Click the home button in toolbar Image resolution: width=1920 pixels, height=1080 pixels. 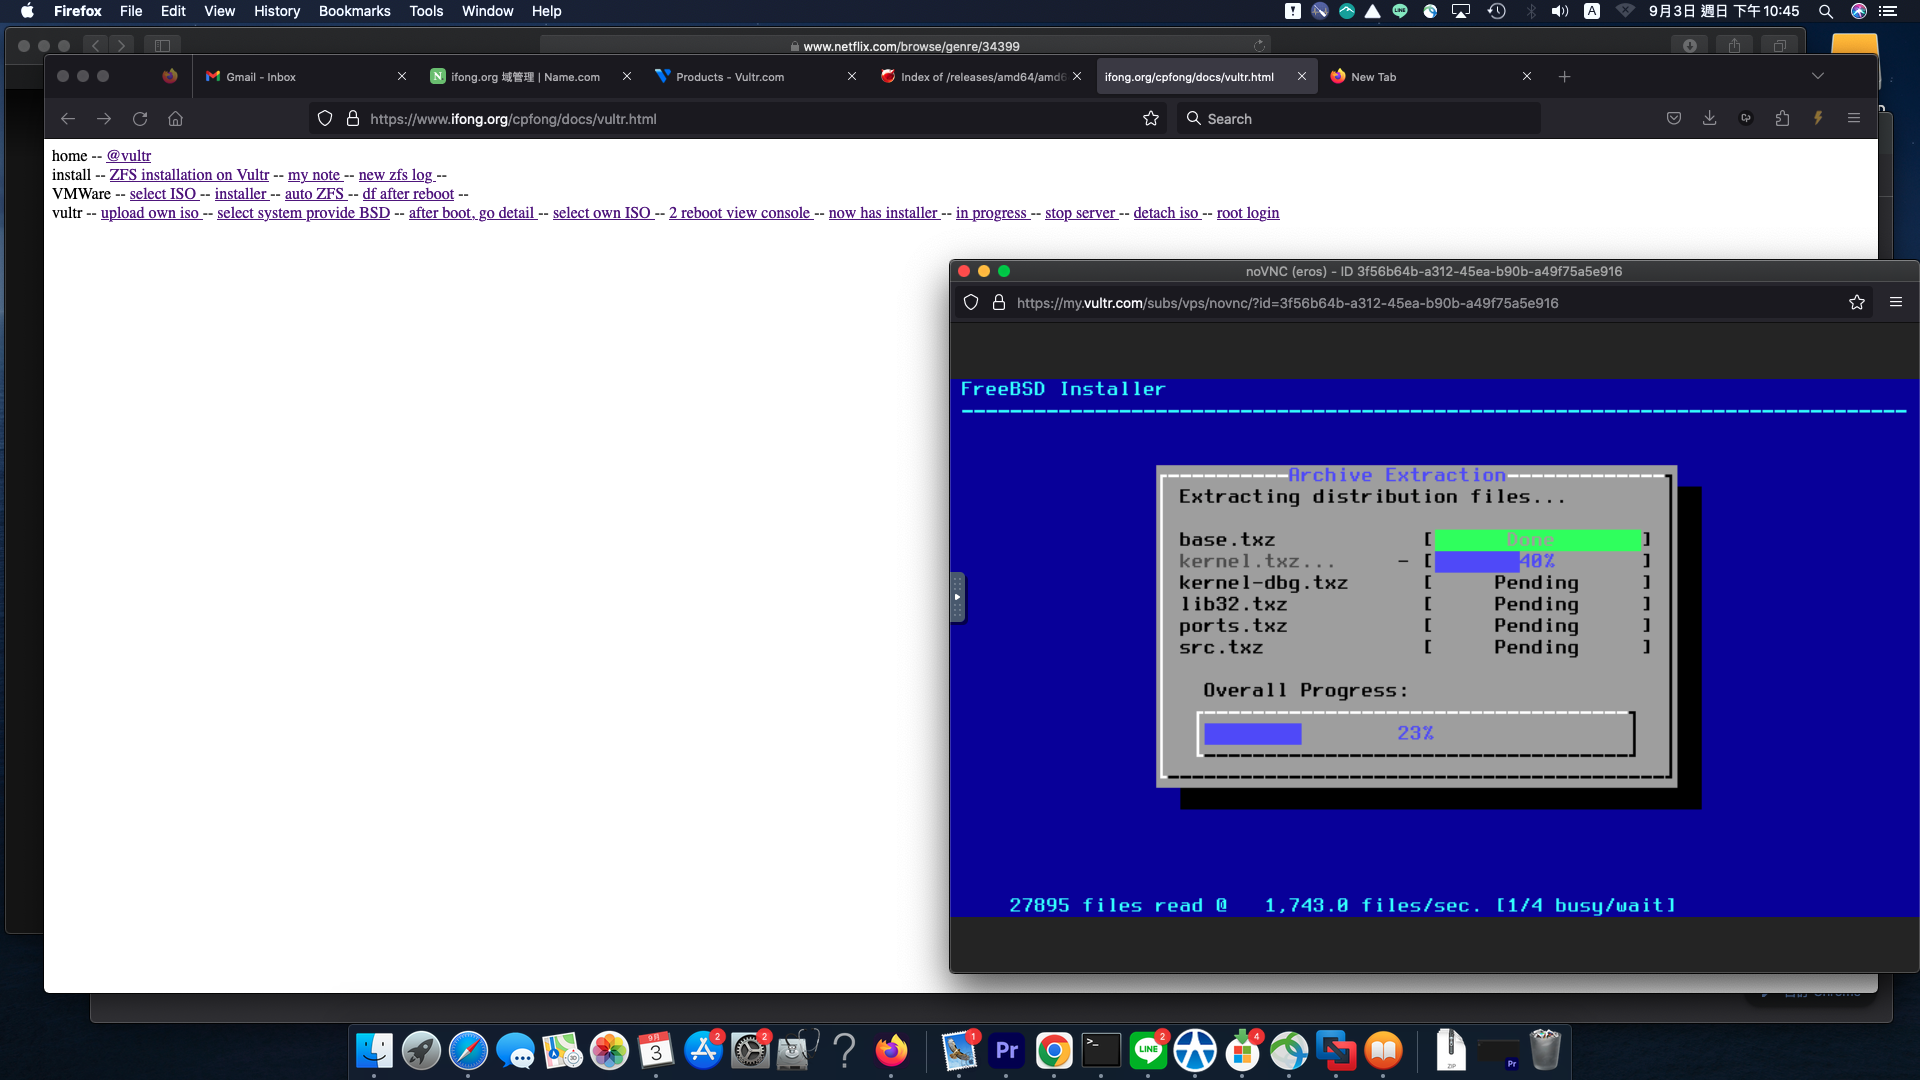click(x=176, y=119)
